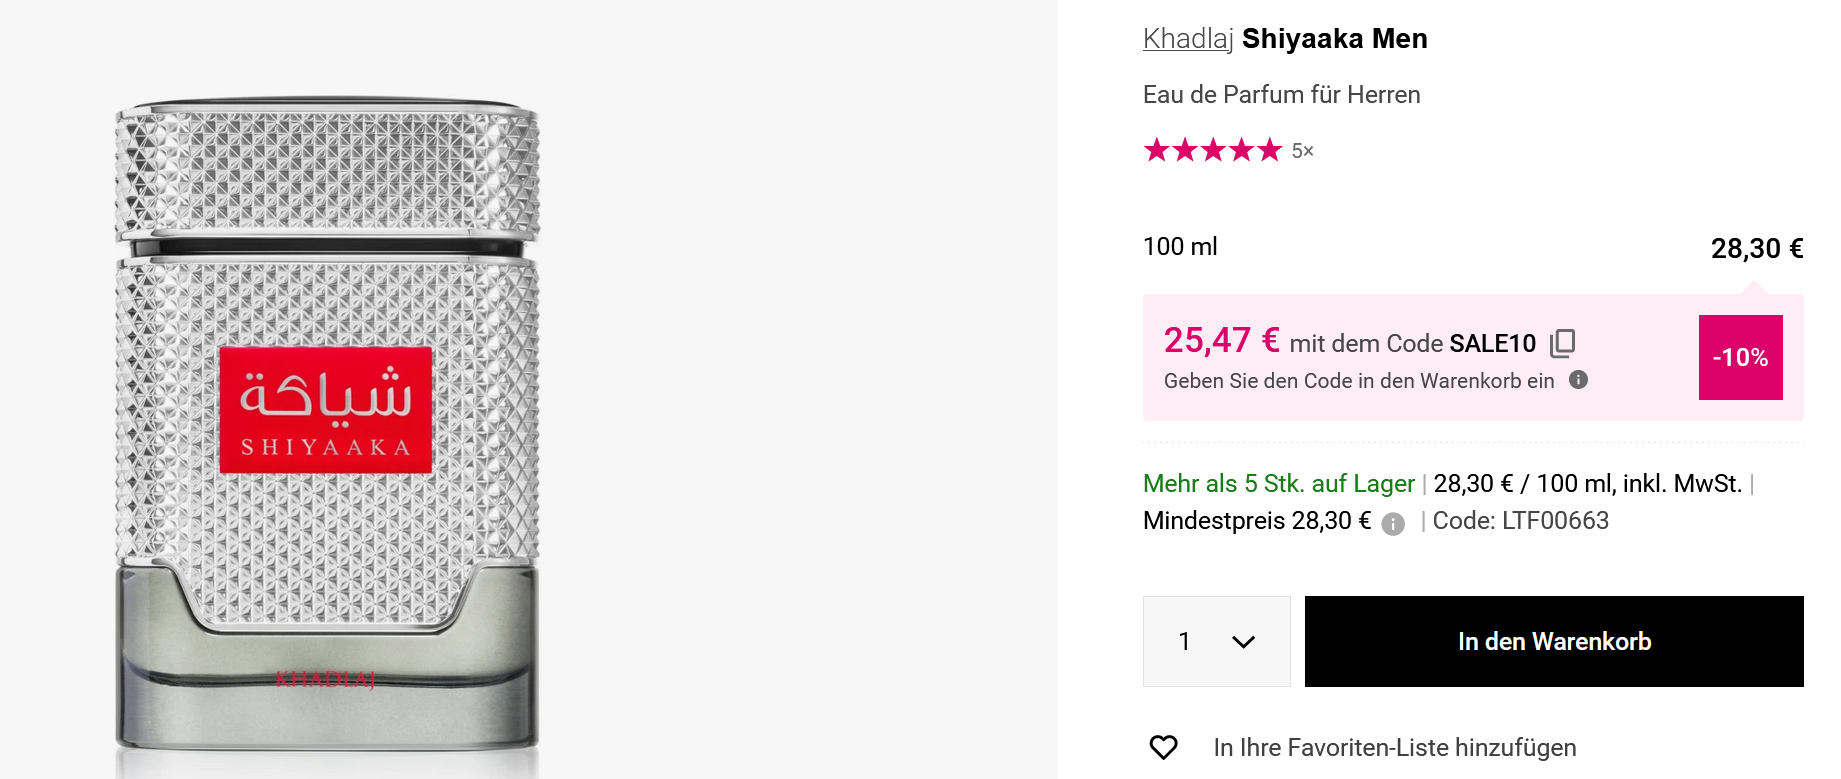1841x779 pixels.
Task: Copy the SALE10 code with copy icon
Action: tap(1562, 343)
